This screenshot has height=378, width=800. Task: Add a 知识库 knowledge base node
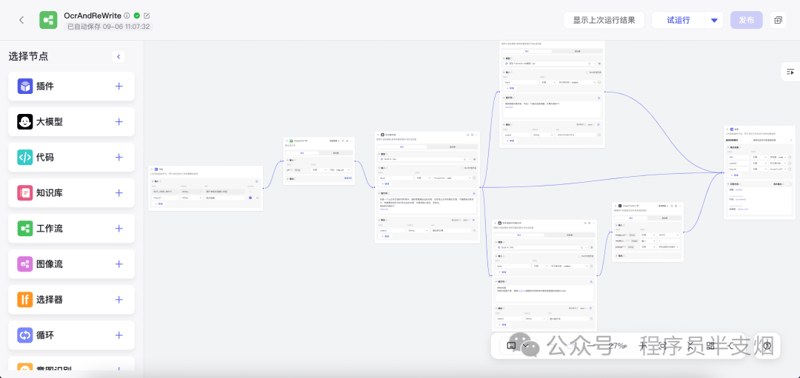(x=119, y=193)
